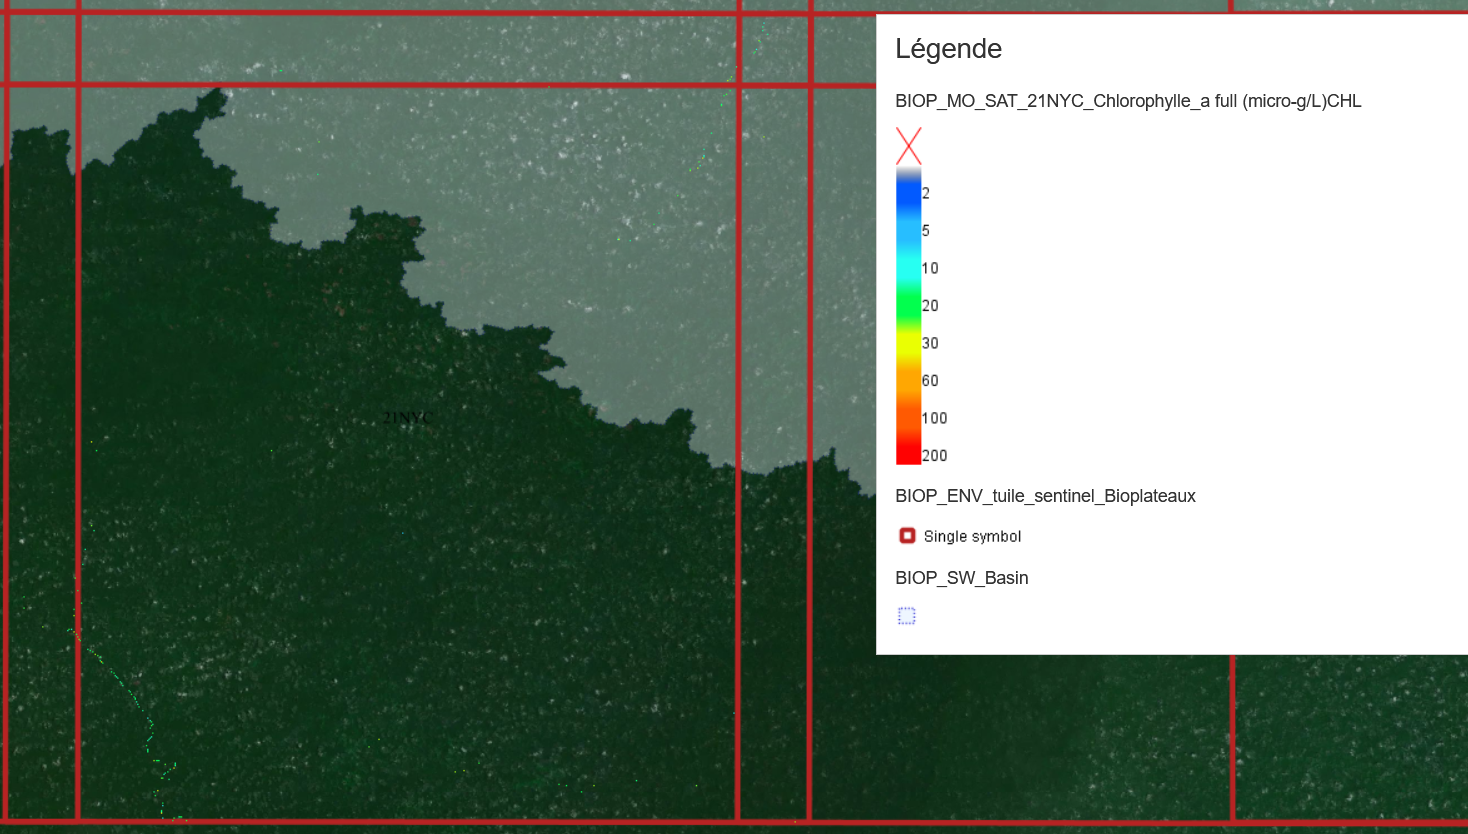Click the value 2 legend label
The width and height of the screenshot is (1468, 834).
pos(926,193)
